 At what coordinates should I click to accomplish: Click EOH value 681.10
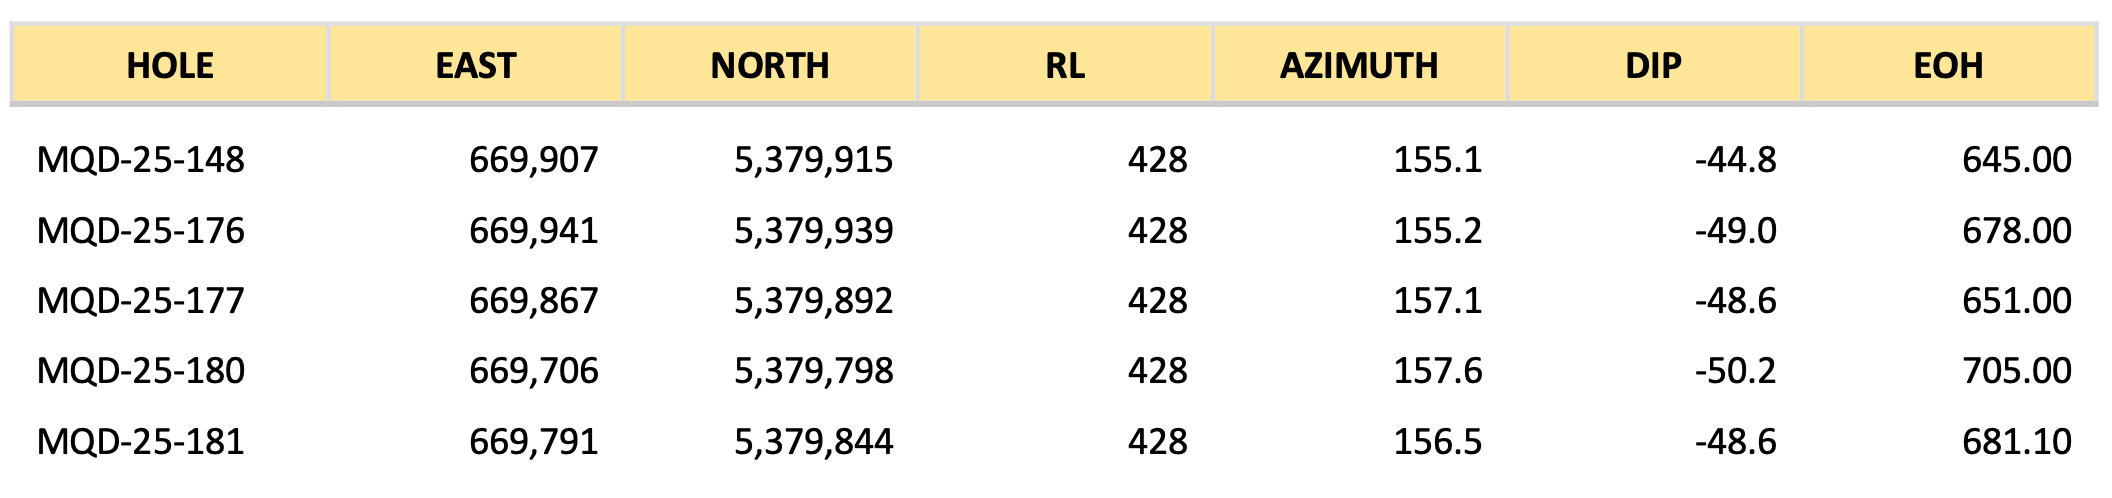point(2017,442)
